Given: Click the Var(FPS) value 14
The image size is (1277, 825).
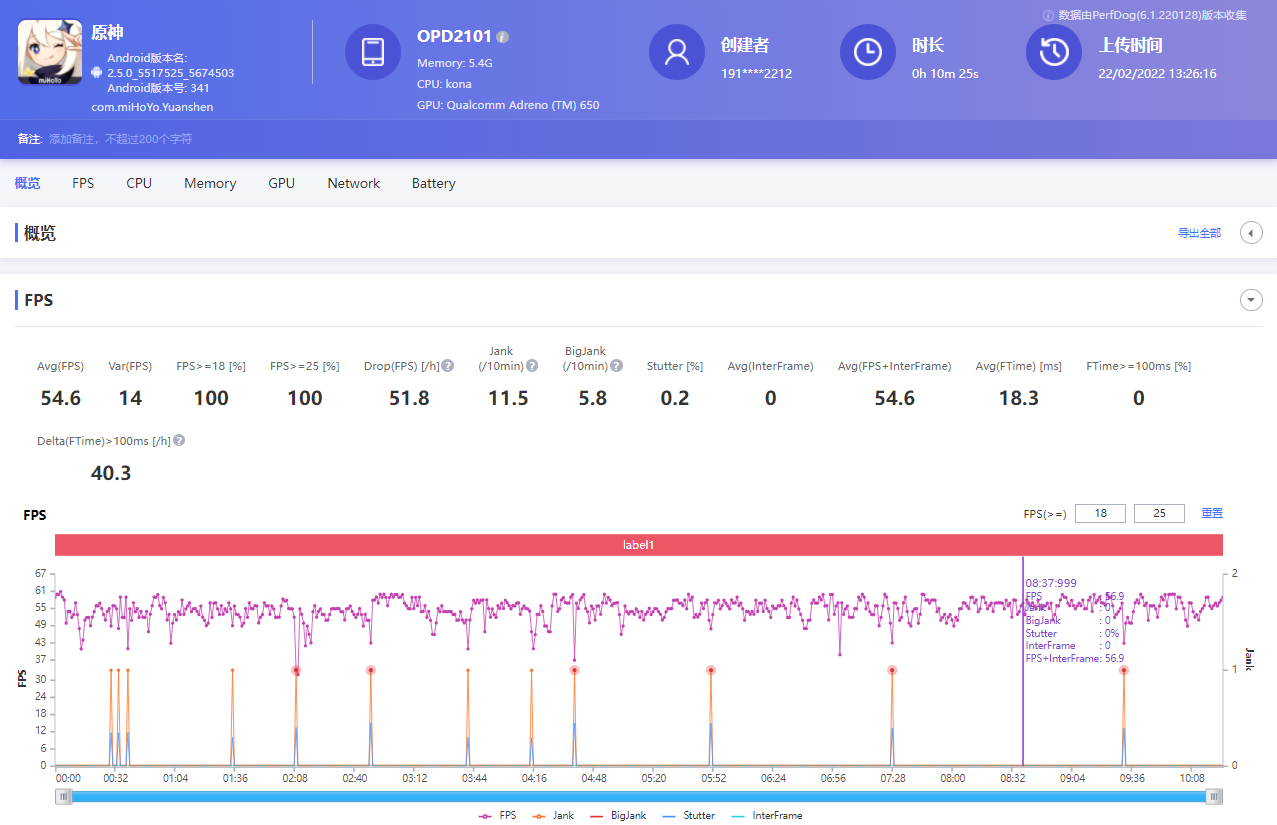Looking at the screenshot, I should click(x=130, y=398).
